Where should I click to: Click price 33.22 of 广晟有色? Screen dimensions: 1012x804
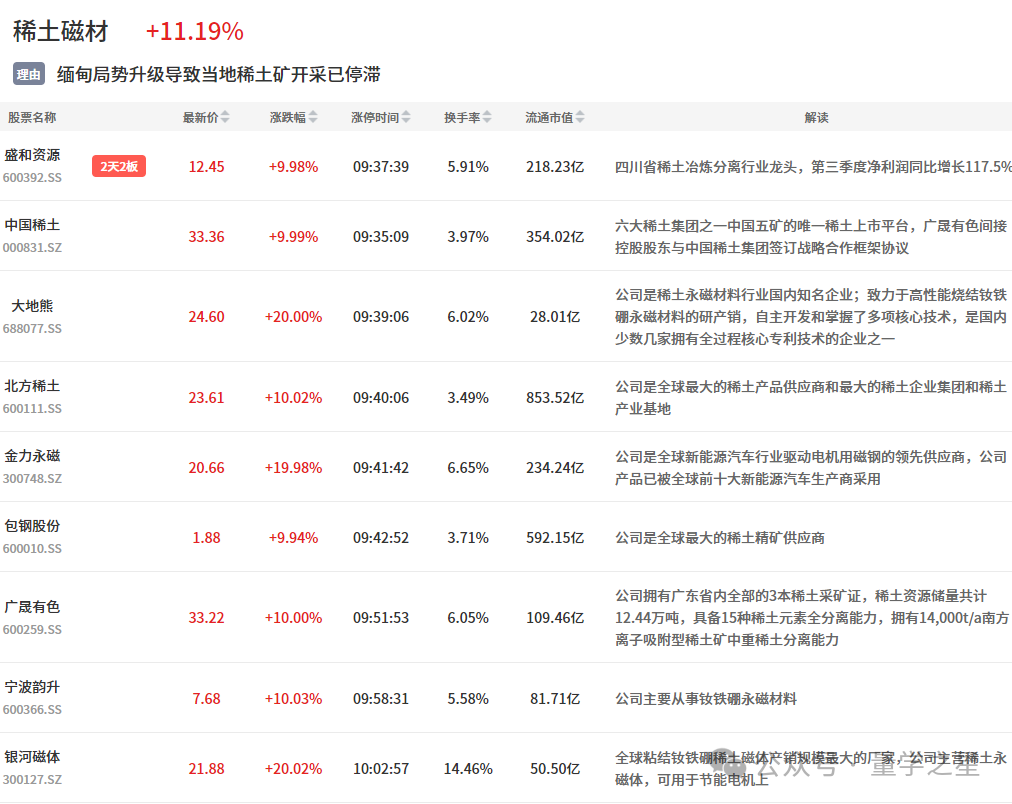(207, 618)
